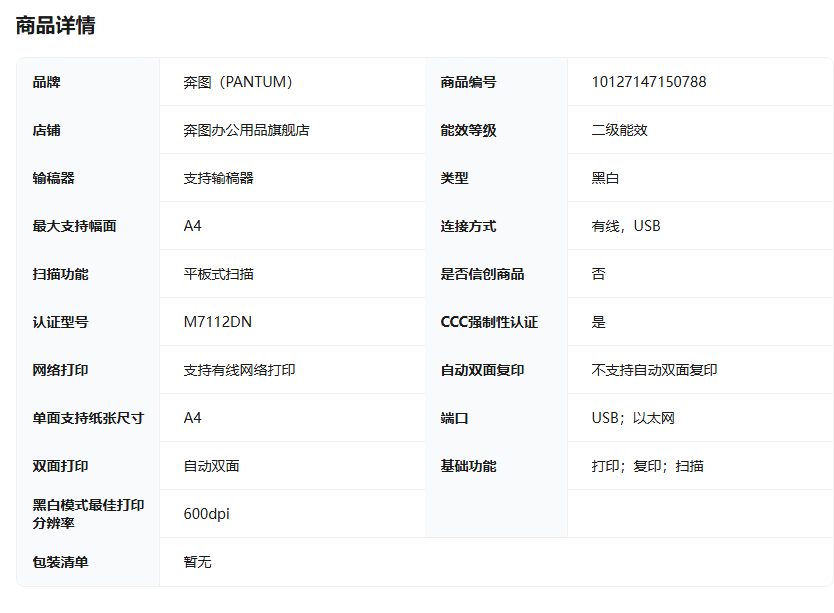Screen dimensions: 834x613
Task: Select A4 value beside 最大支持幅面
Action: coord(193,226)
